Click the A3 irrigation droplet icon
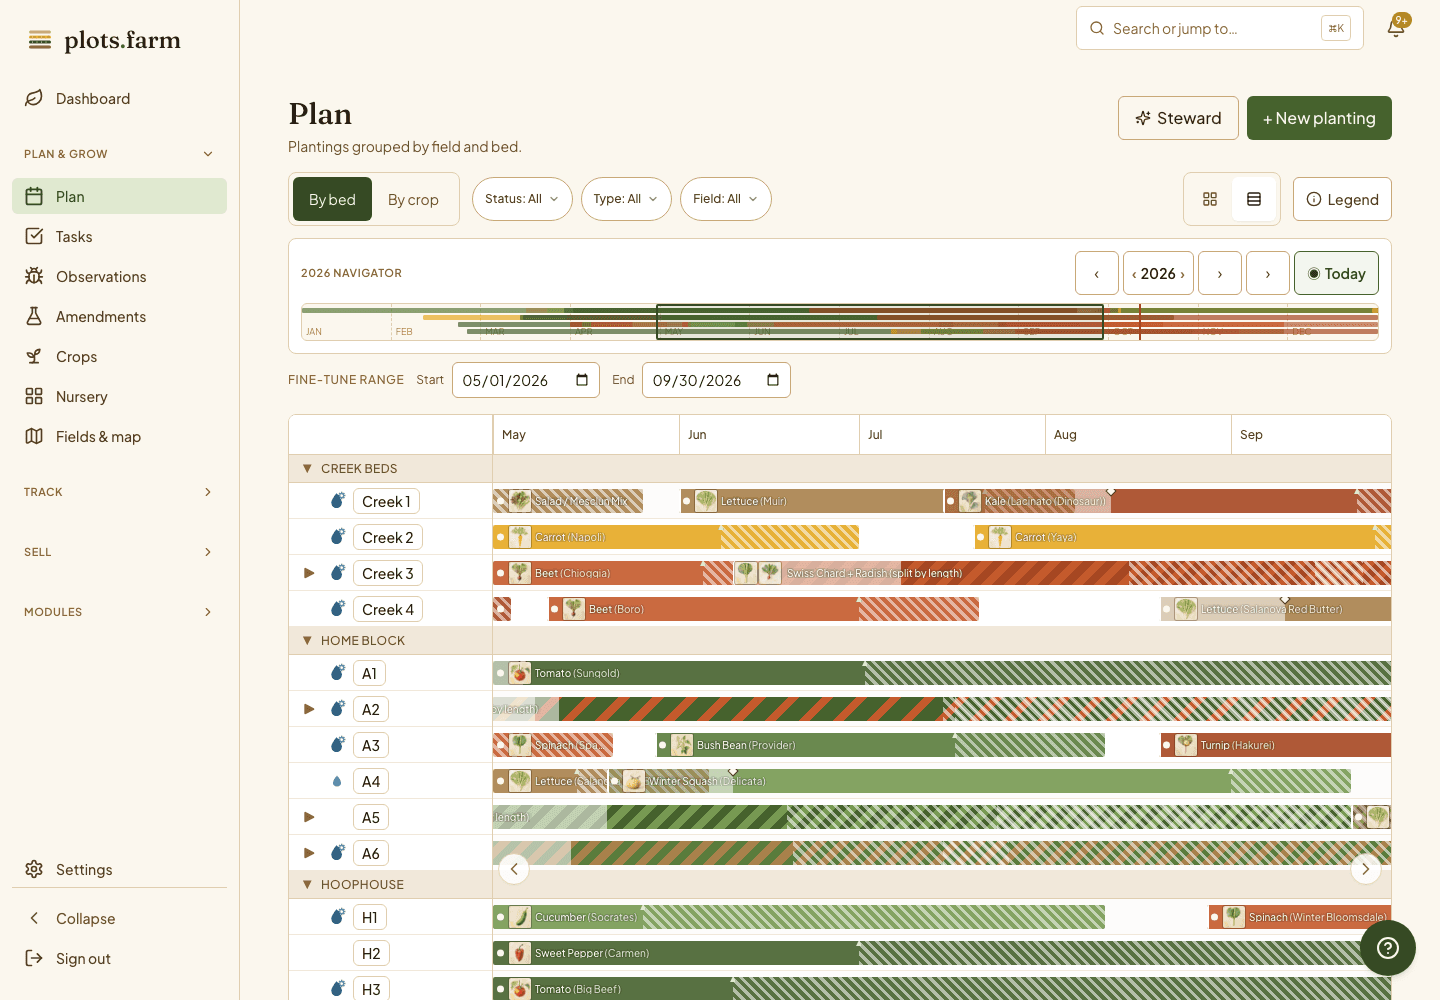This screenshot has width=1440, height=1000. [x=338, y=744]
